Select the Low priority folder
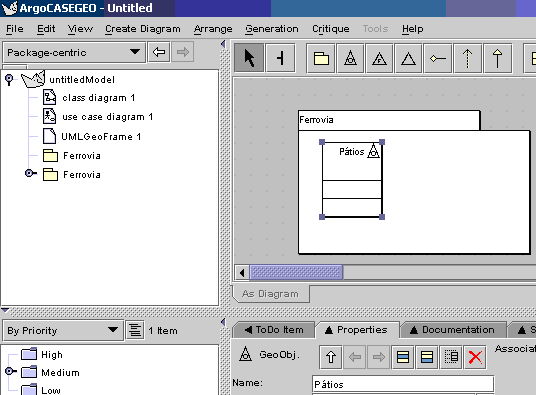536x395 pixels. click(41, 390)
